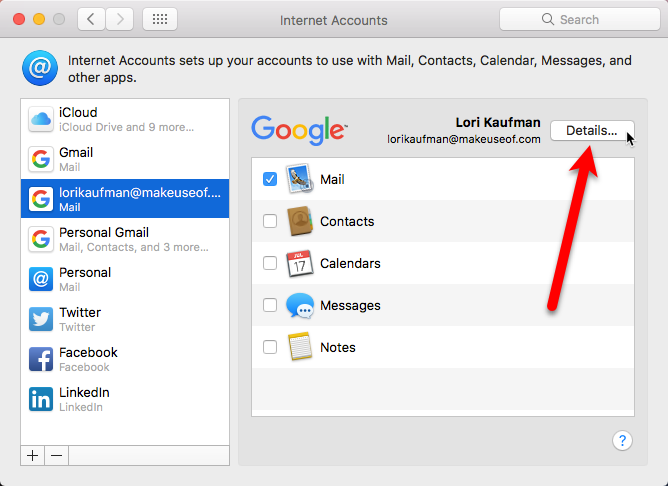Click the "Internet Accounts" window title
The image size is (668, 486).
[x=334, y=20]
